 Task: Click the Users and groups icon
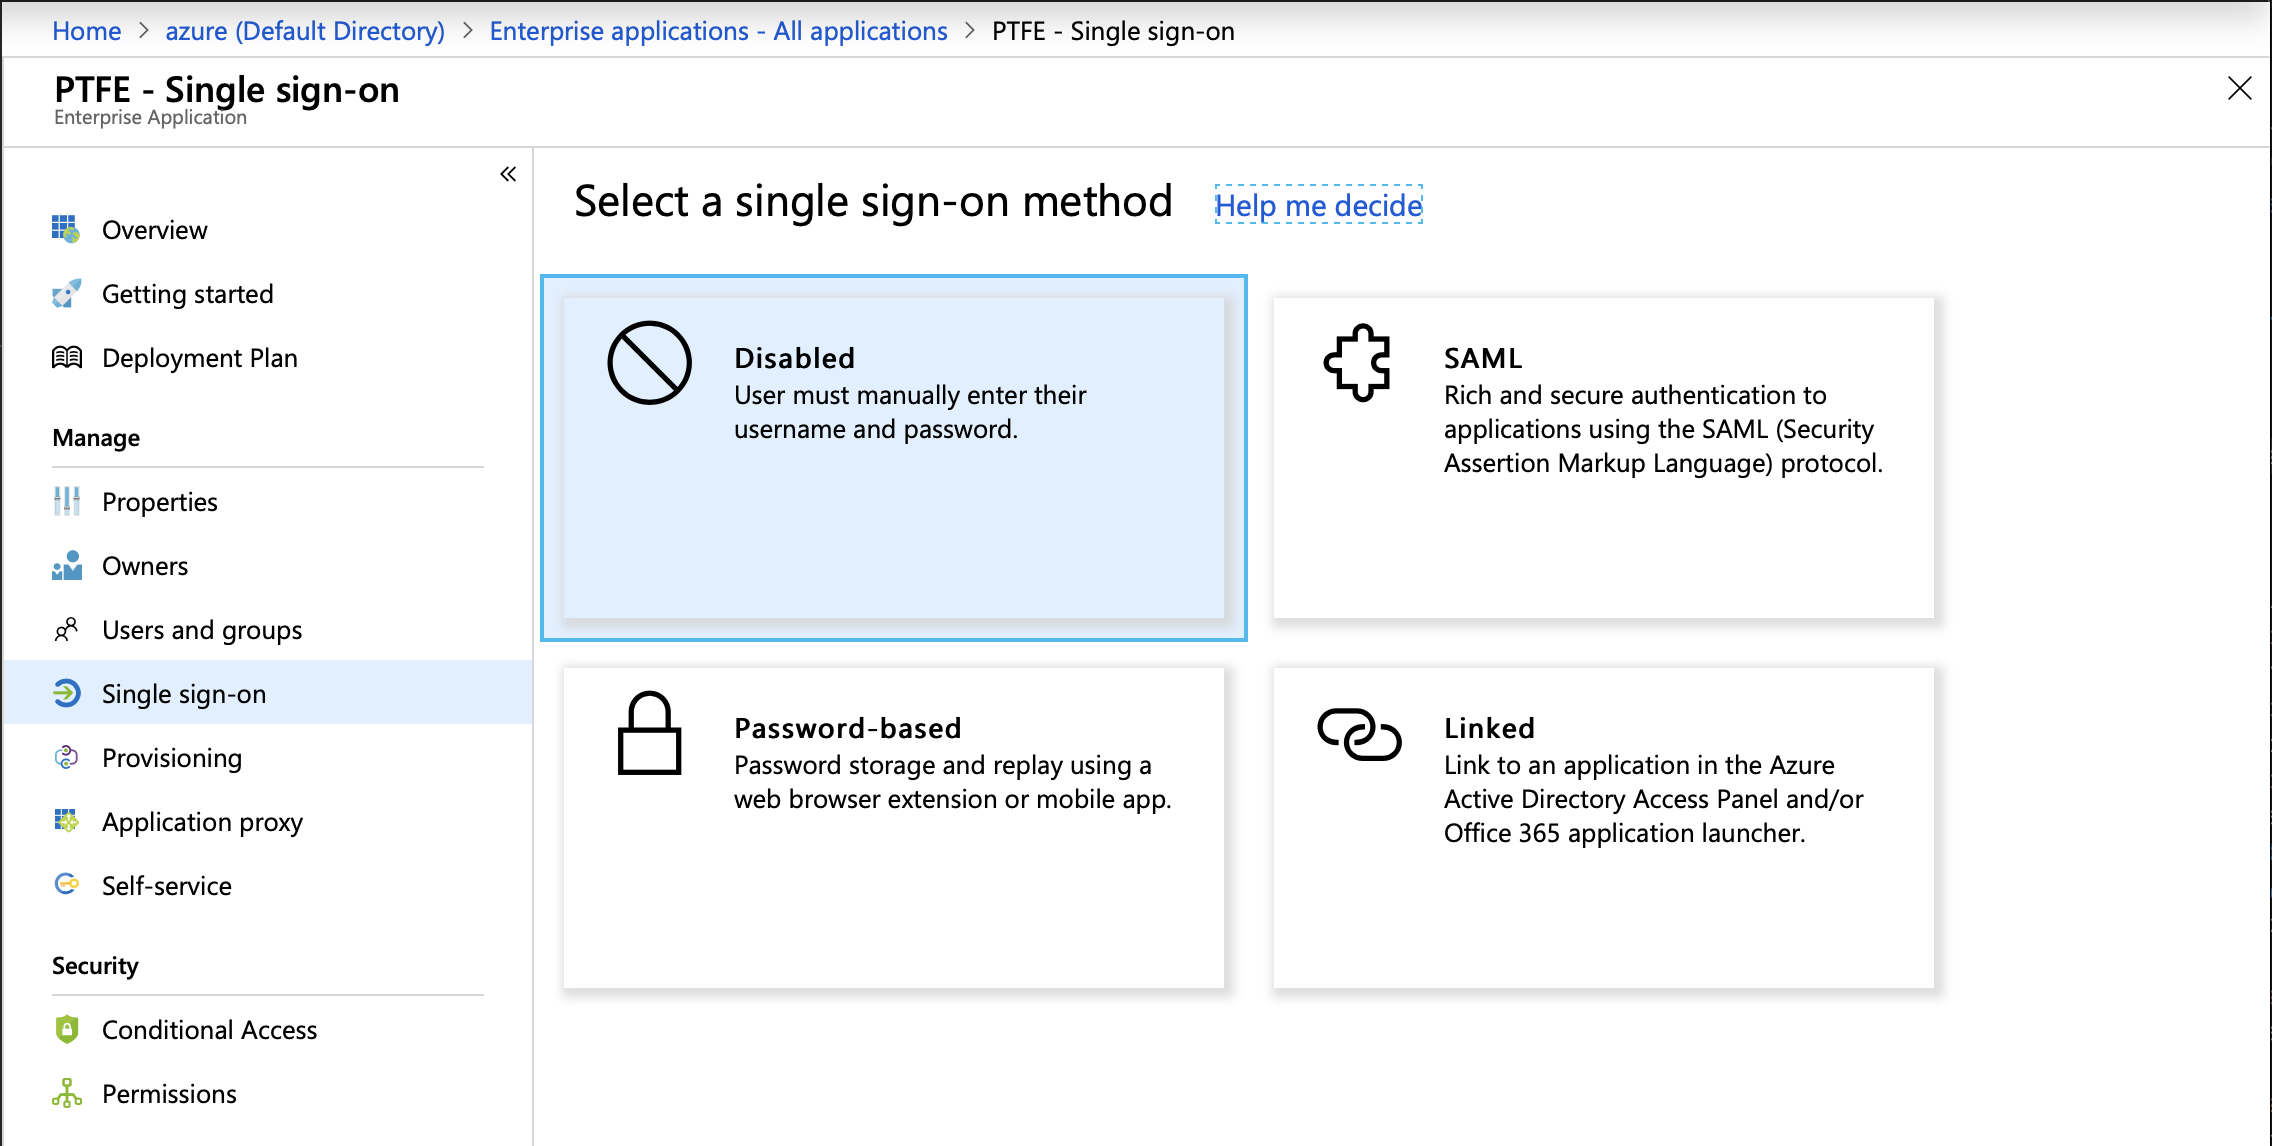(66, 629)
